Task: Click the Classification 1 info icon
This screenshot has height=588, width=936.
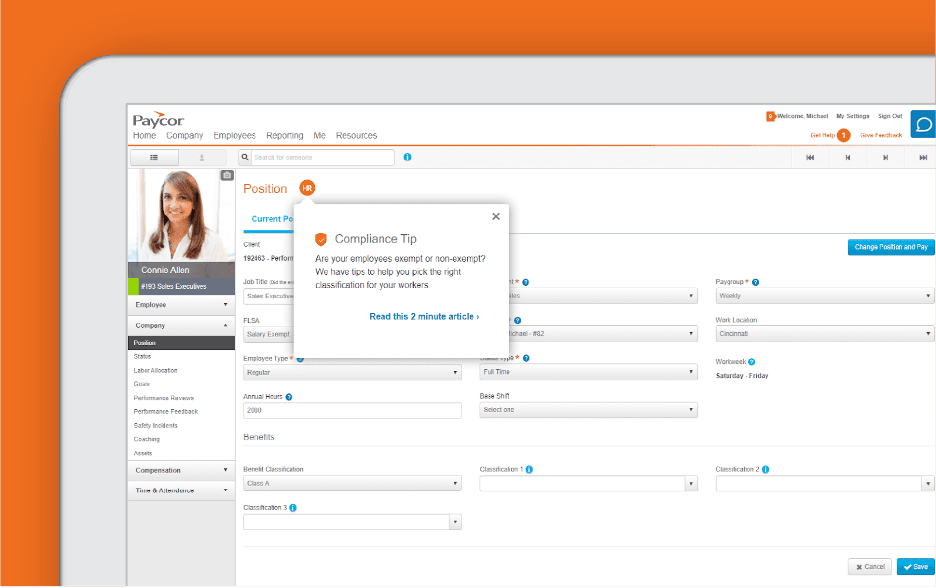Action: [x=529, y=469]
